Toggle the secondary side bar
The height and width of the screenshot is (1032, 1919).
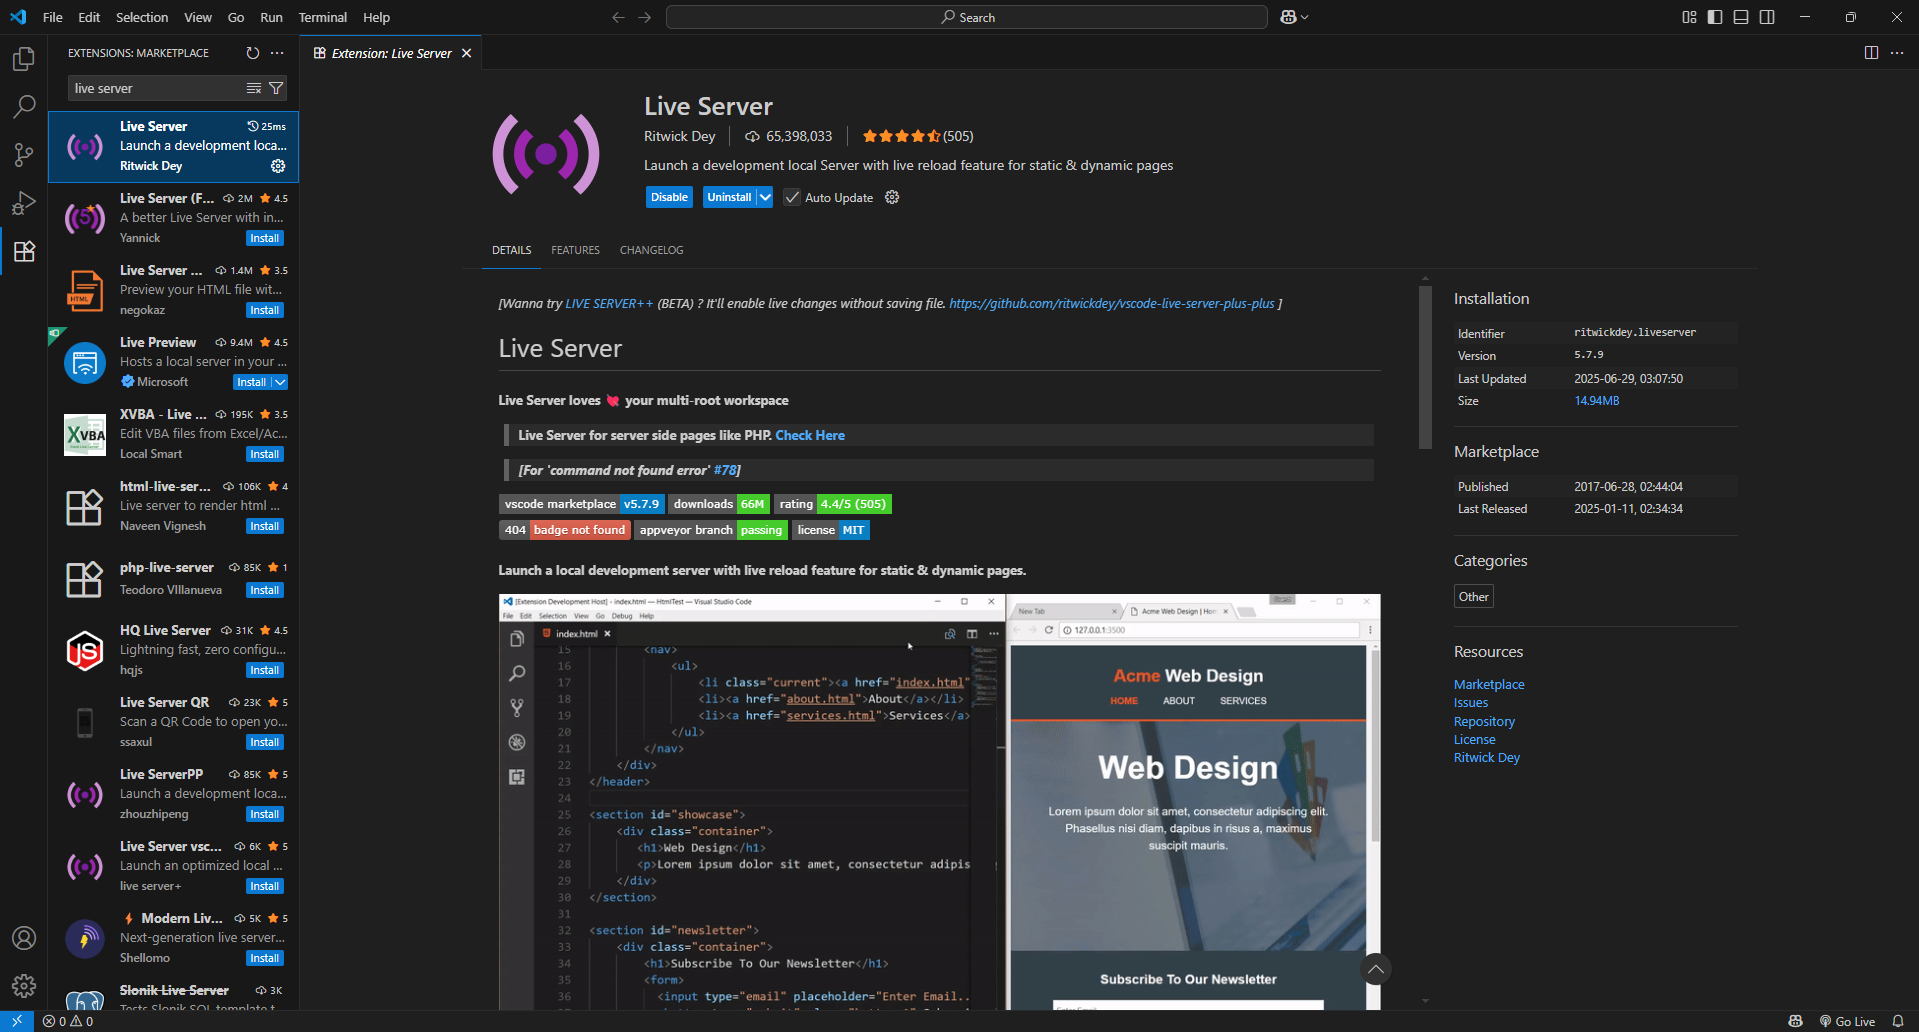point(1767,17)
